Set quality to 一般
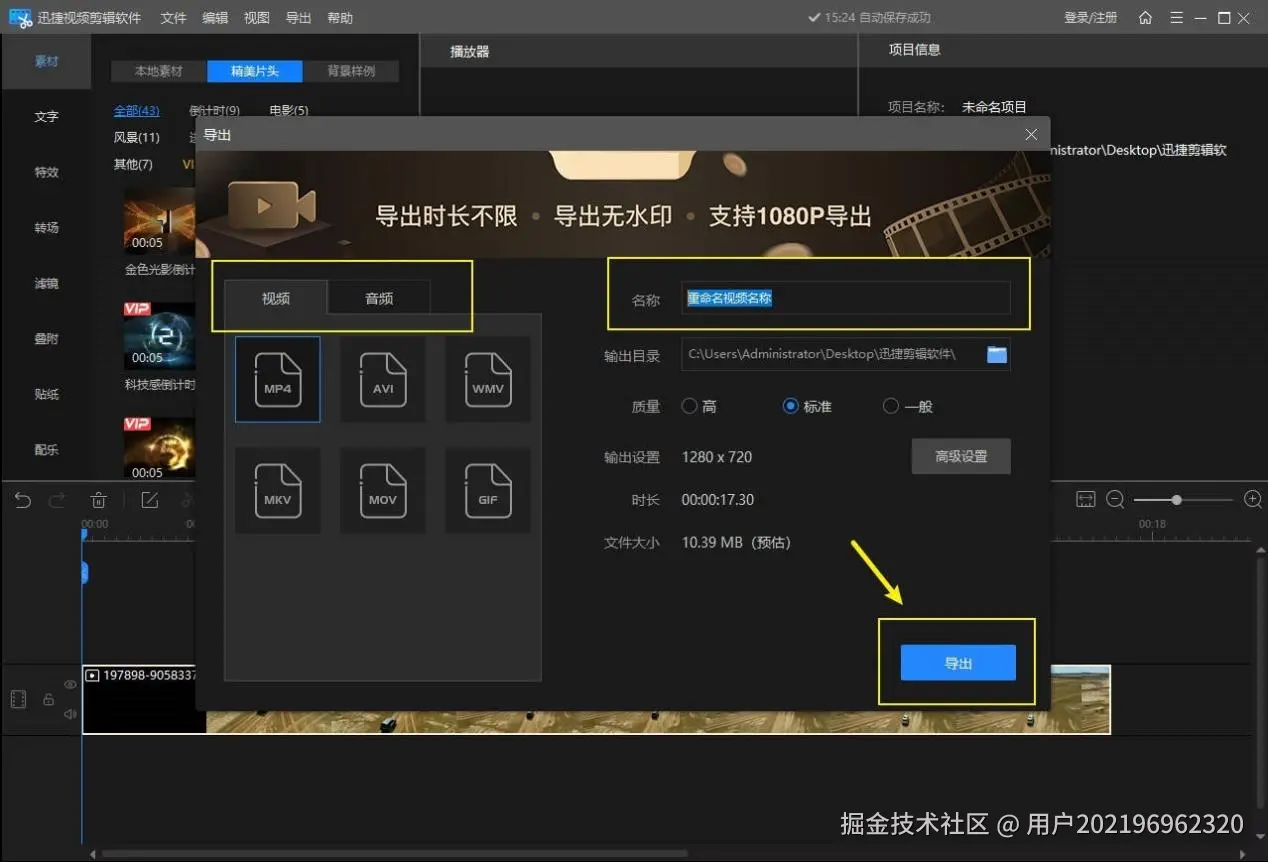The width and height of the screenshot is (1268, 862). click(x=908, y=406)
